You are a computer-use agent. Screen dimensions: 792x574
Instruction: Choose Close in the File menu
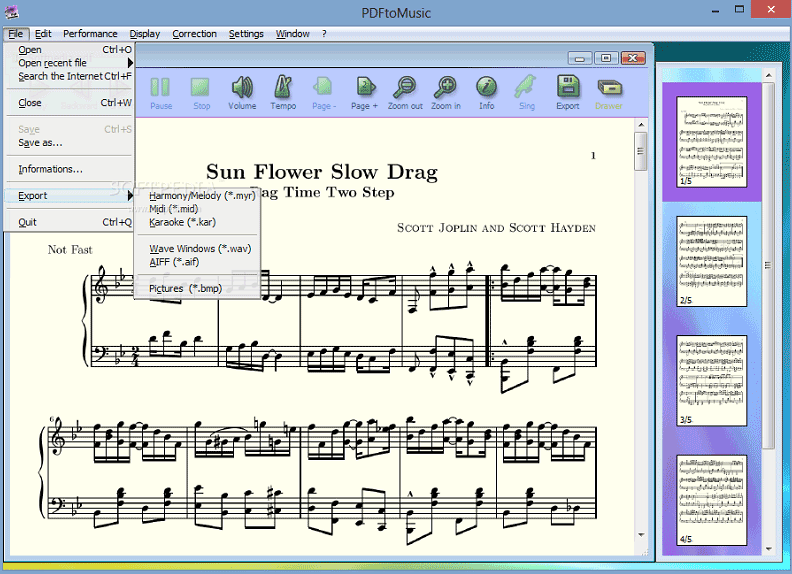coord(70,103)
